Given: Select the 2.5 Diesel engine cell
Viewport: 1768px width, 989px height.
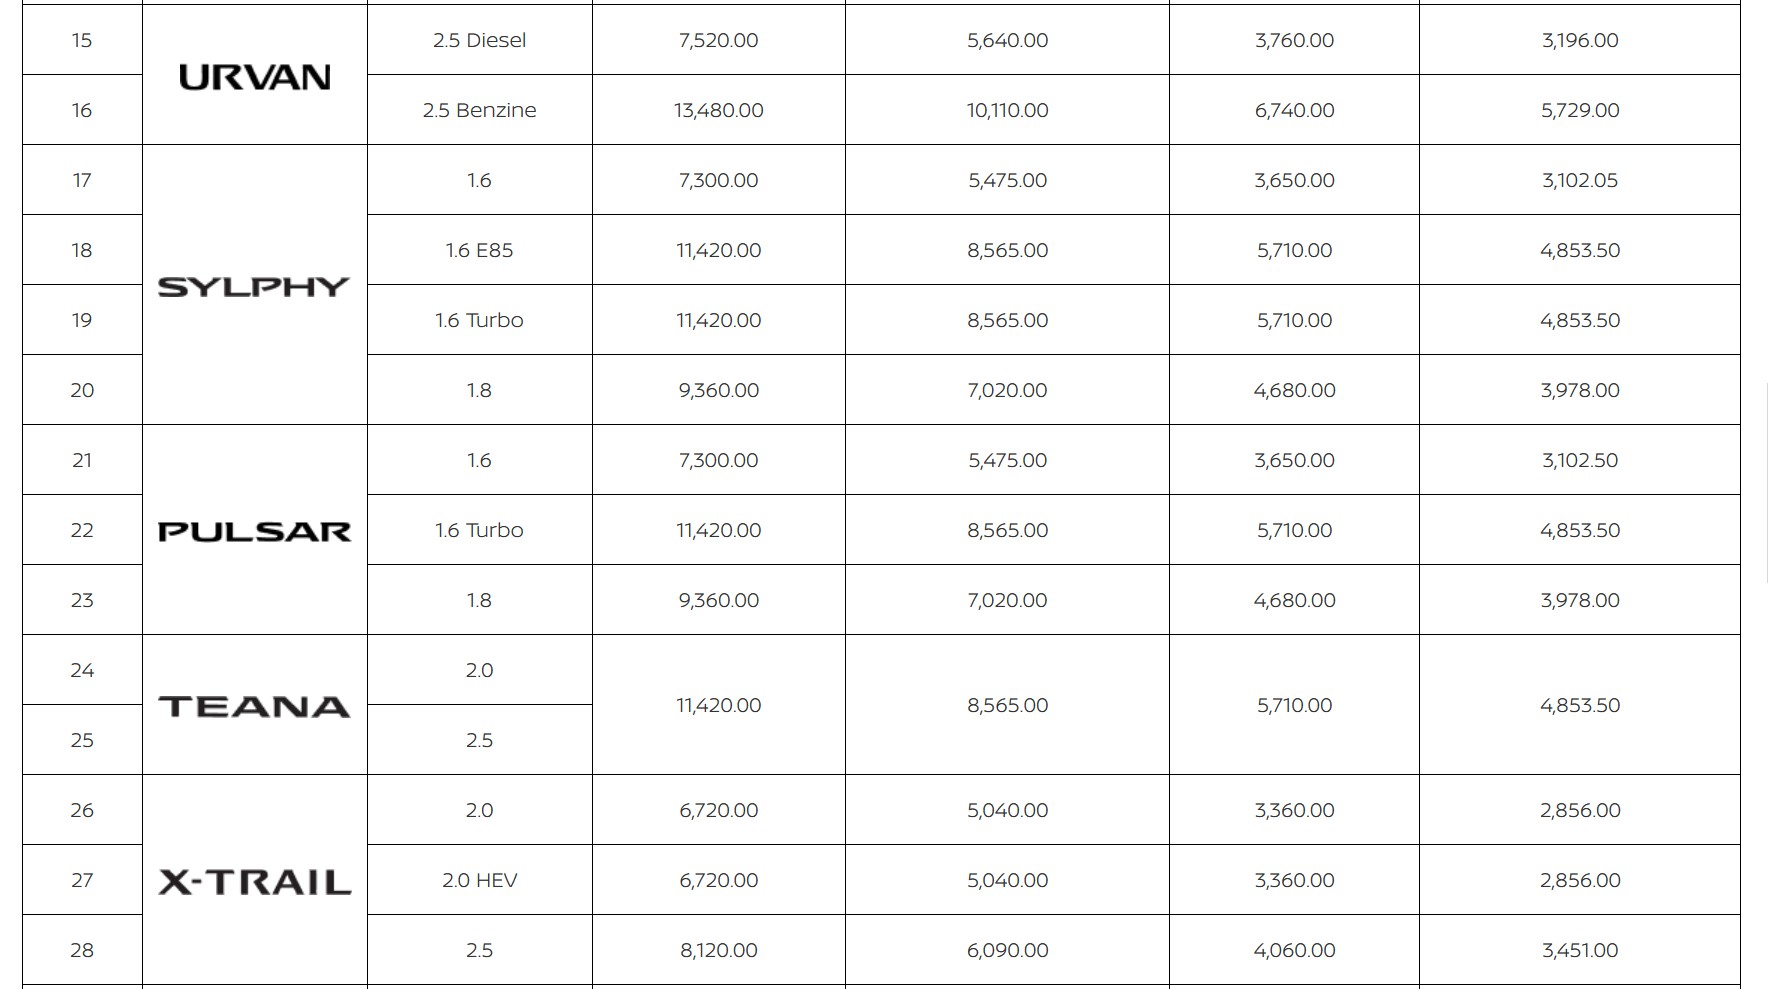Looking at the screenshot, I should (x=479, y=40).
